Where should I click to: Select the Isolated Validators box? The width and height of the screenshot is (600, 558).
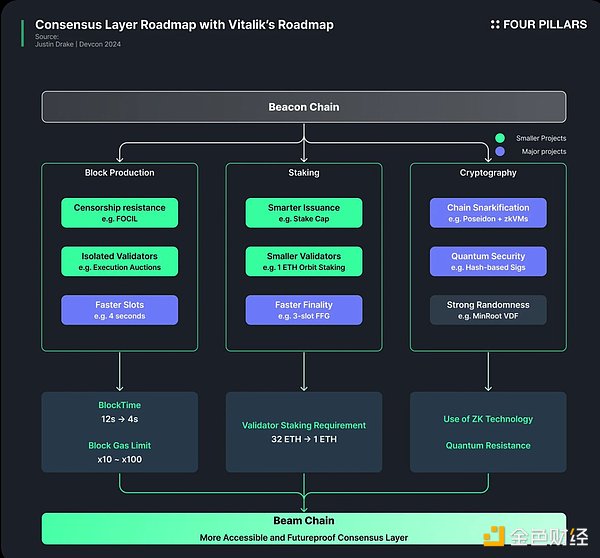click(119, 261)
